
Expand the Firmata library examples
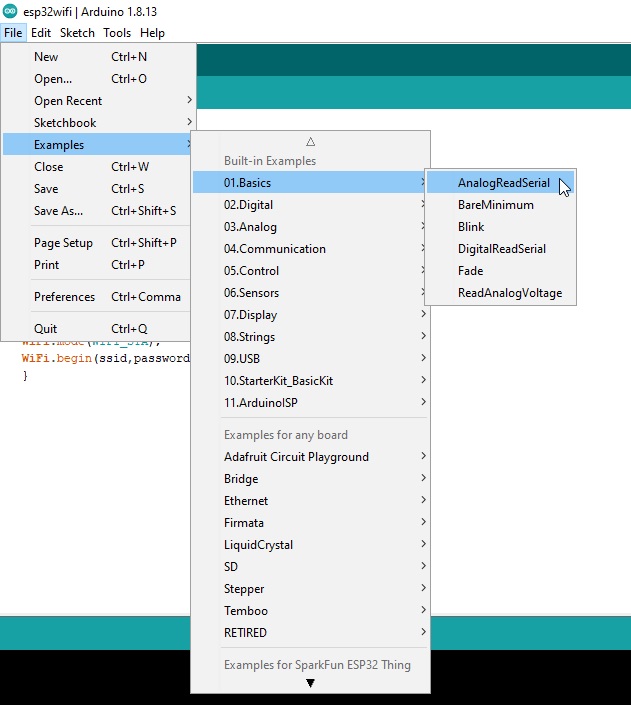point(310,523)
